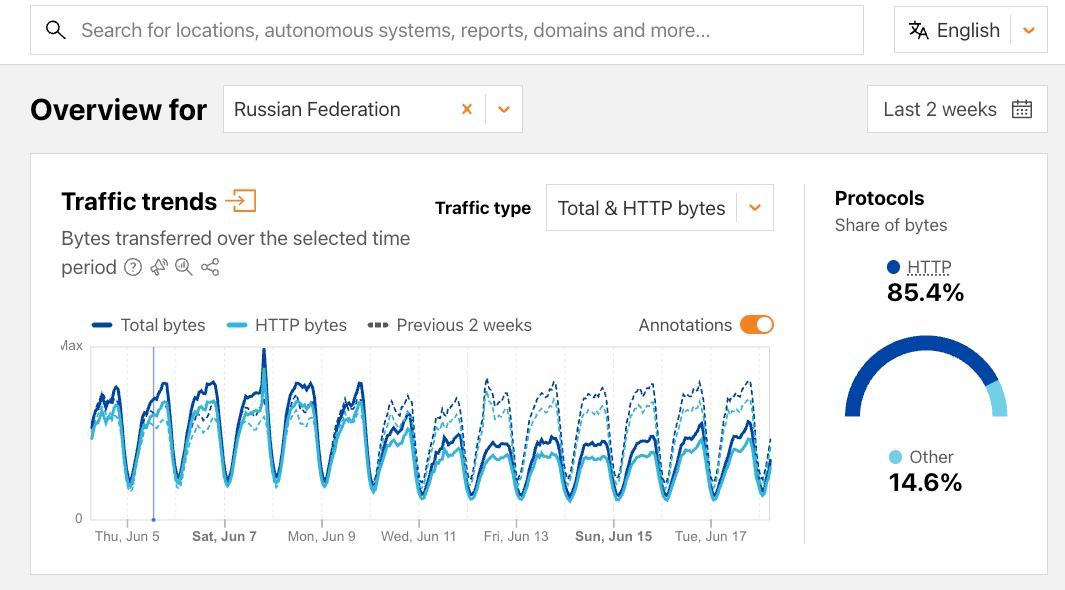Click the annotation marker line near Jun 5
The image size is (1065, 590).
click(154, 433)
